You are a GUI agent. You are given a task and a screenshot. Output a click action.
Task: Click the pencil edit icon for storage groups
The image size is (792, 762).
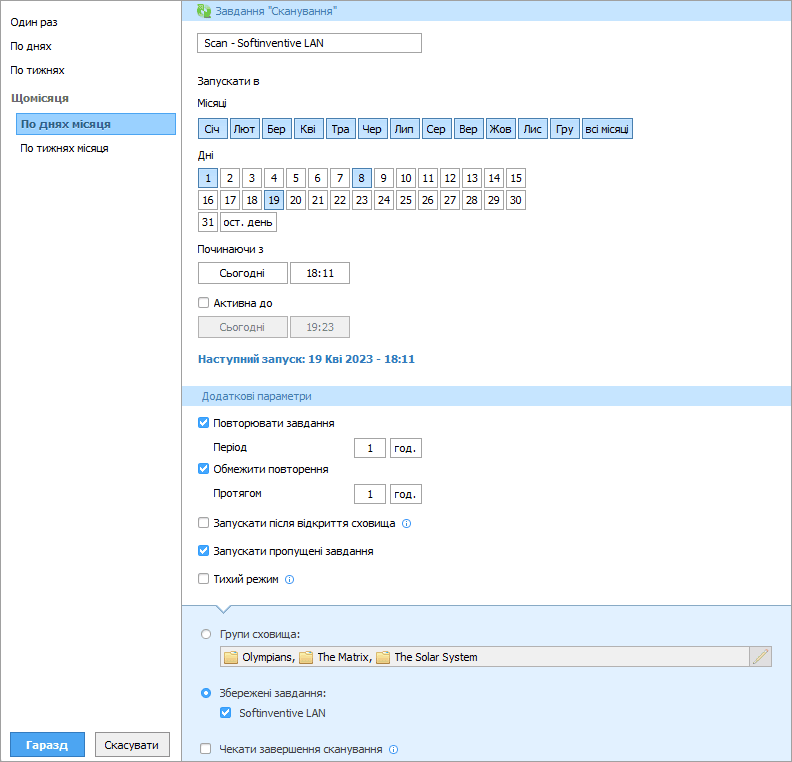pos(761,657)
